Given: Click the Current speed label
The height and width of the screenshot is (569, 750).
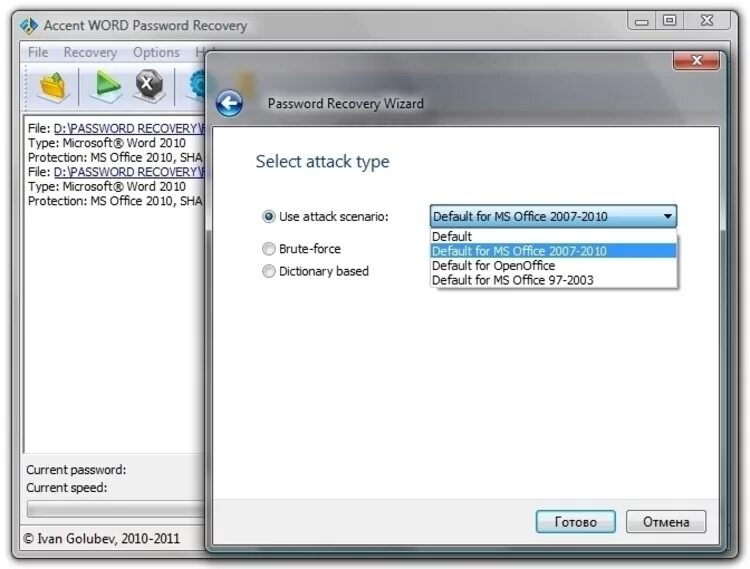Looking at the screenshot, I should point(66,488).
